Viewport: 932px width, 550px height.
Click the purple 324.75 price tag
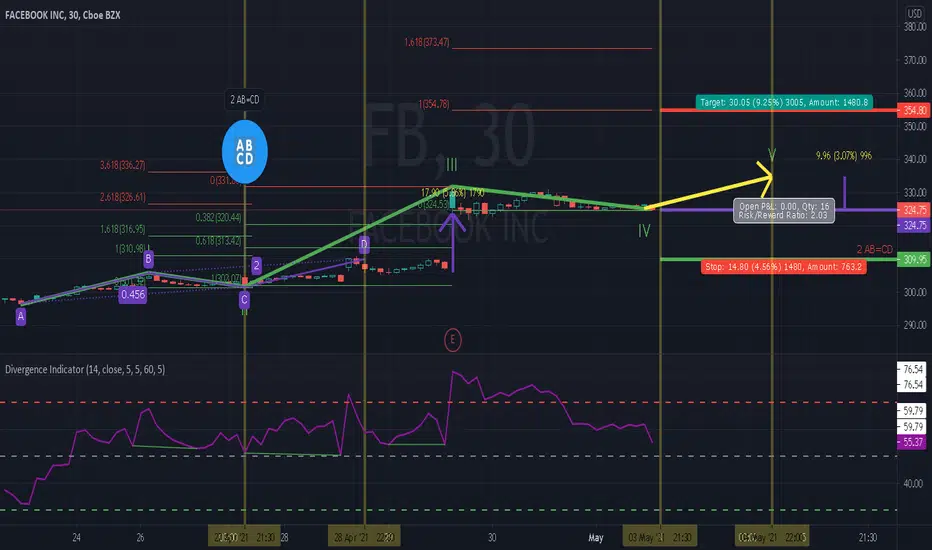click(x=914, y=225)
